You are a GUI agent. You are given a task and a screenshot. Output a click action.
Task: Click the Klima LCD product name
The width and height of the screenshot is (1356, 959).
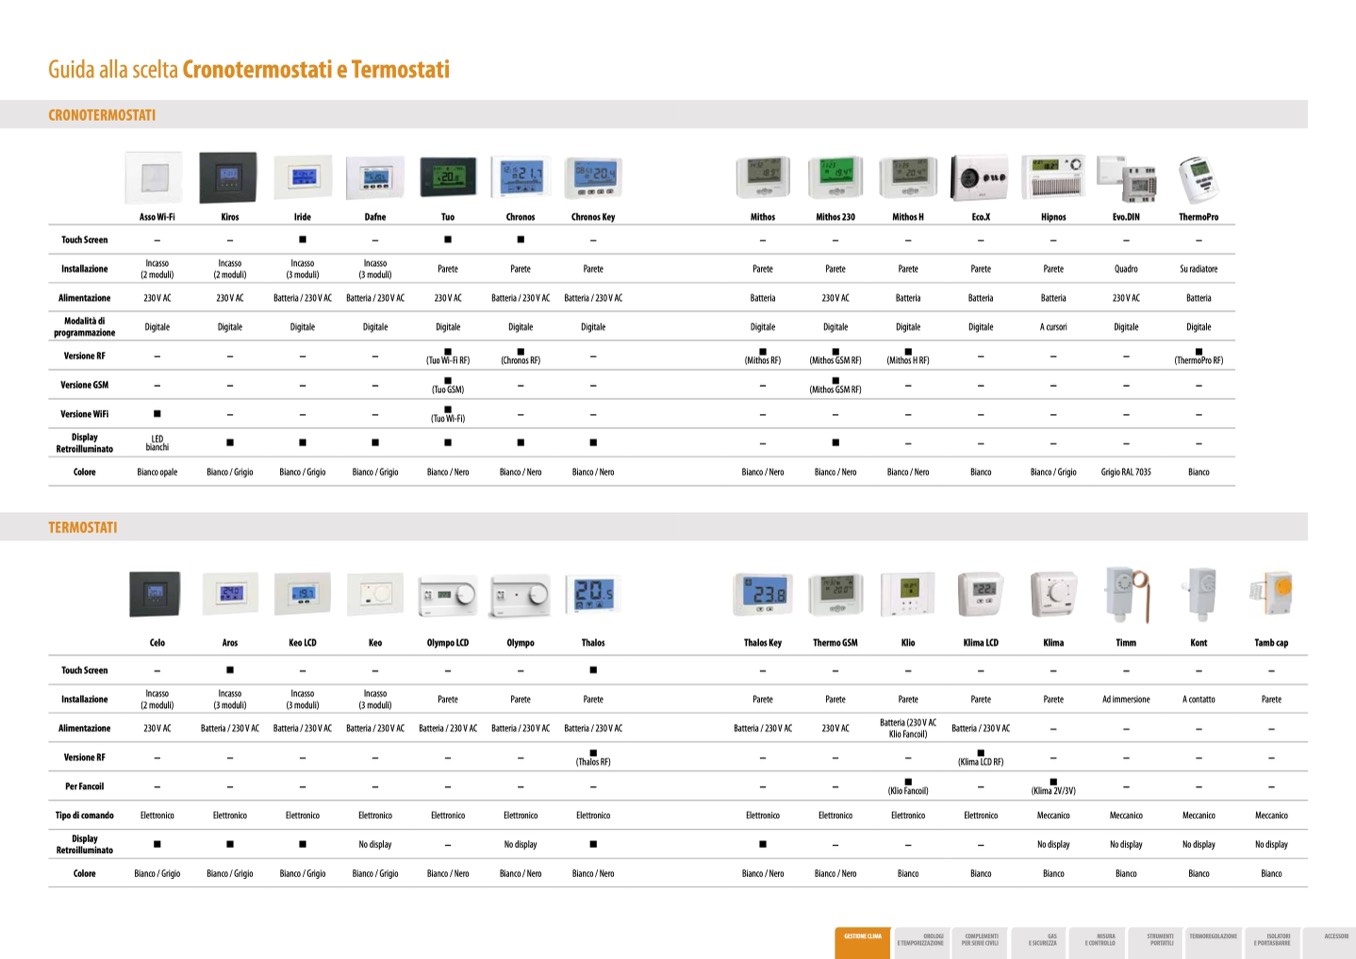(x=980, y=643)
